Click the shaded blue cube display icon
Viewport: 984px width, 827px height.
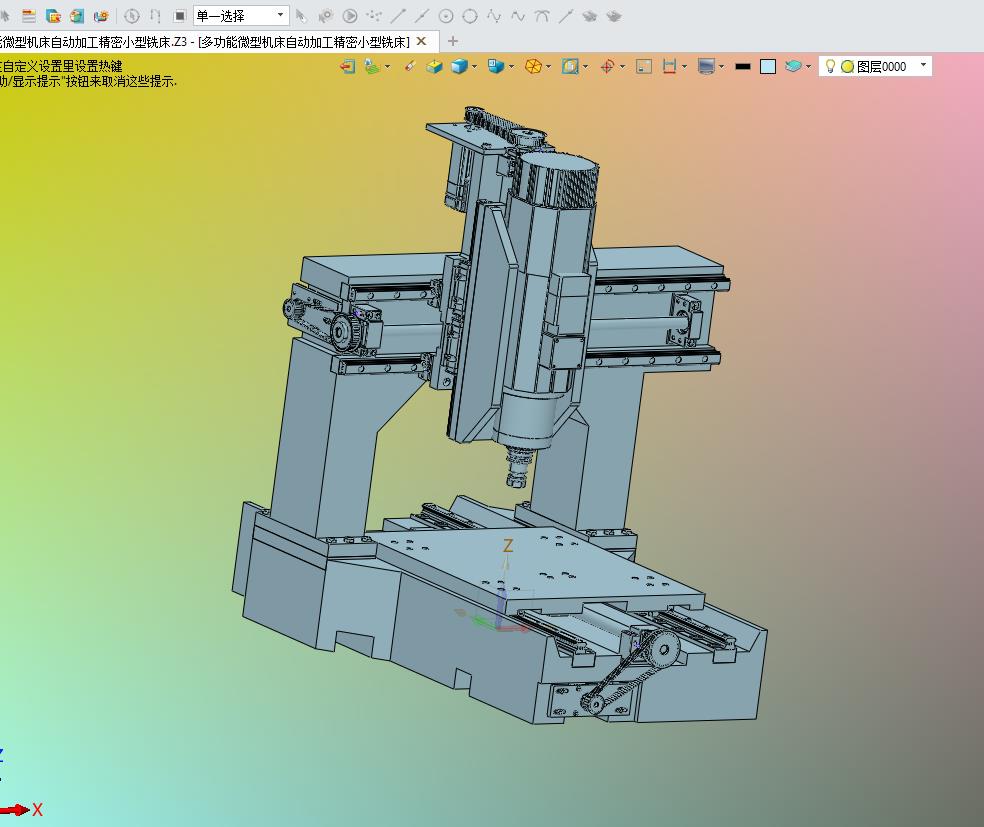click(459, 66)
